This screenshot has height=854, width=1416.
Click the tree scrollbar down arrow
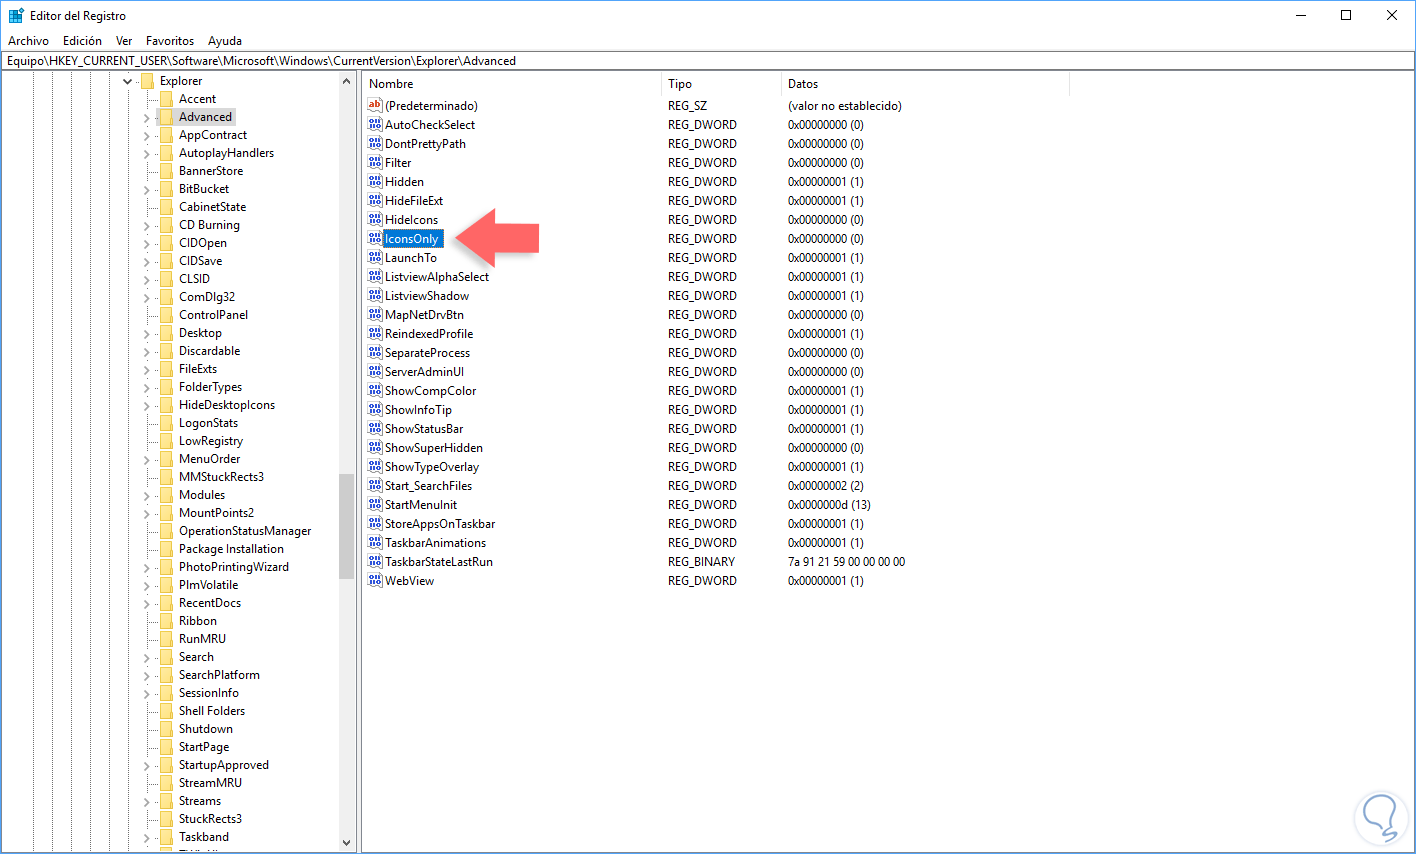click(347, 843)
